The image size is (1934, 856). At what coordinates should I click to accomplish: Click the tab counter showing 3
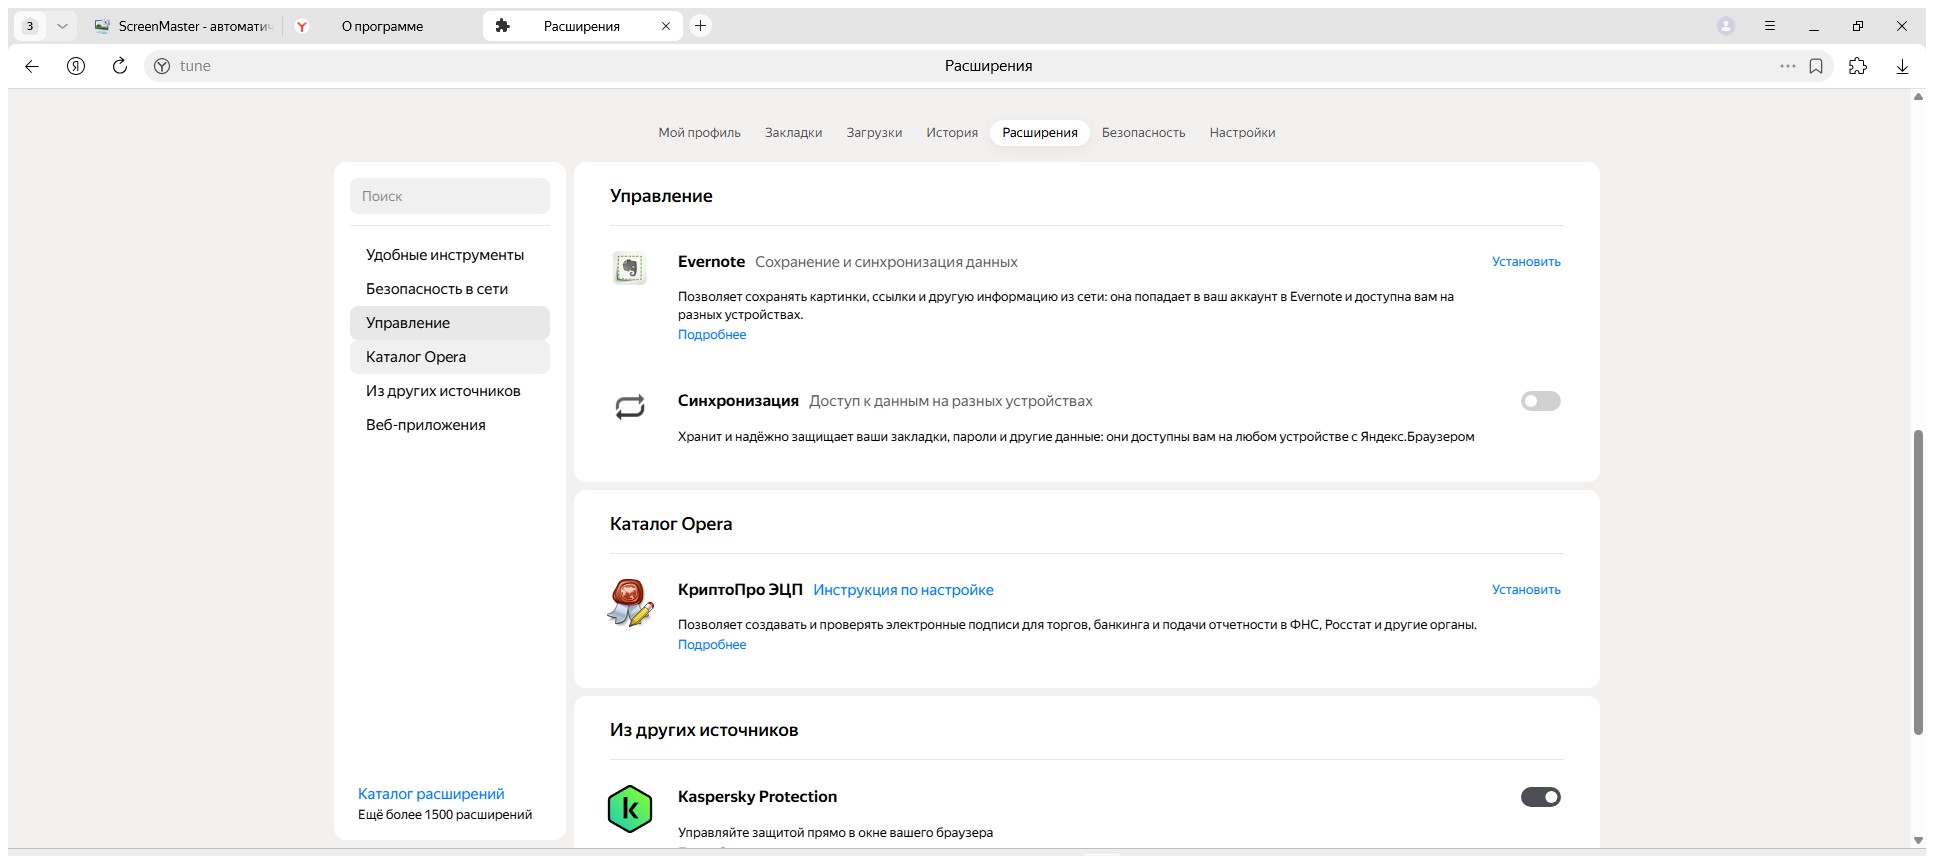(x=30, y=26)
